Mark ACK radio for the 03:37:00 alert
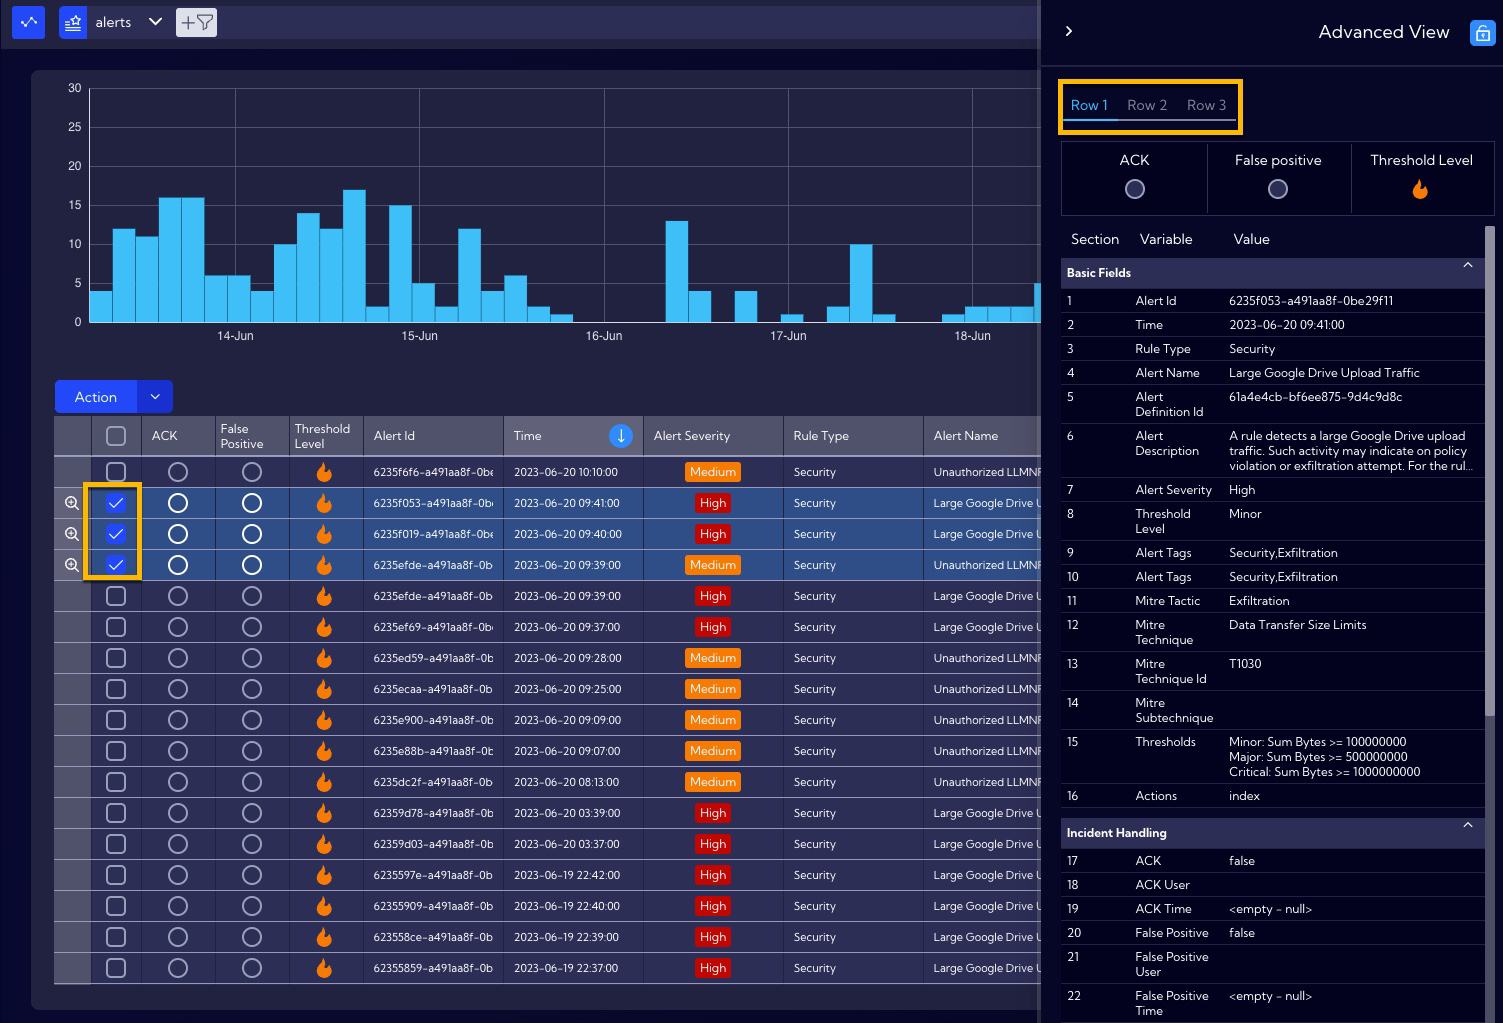The width and height of the screenshot is (1503, 1023). [x=178, y=844]
